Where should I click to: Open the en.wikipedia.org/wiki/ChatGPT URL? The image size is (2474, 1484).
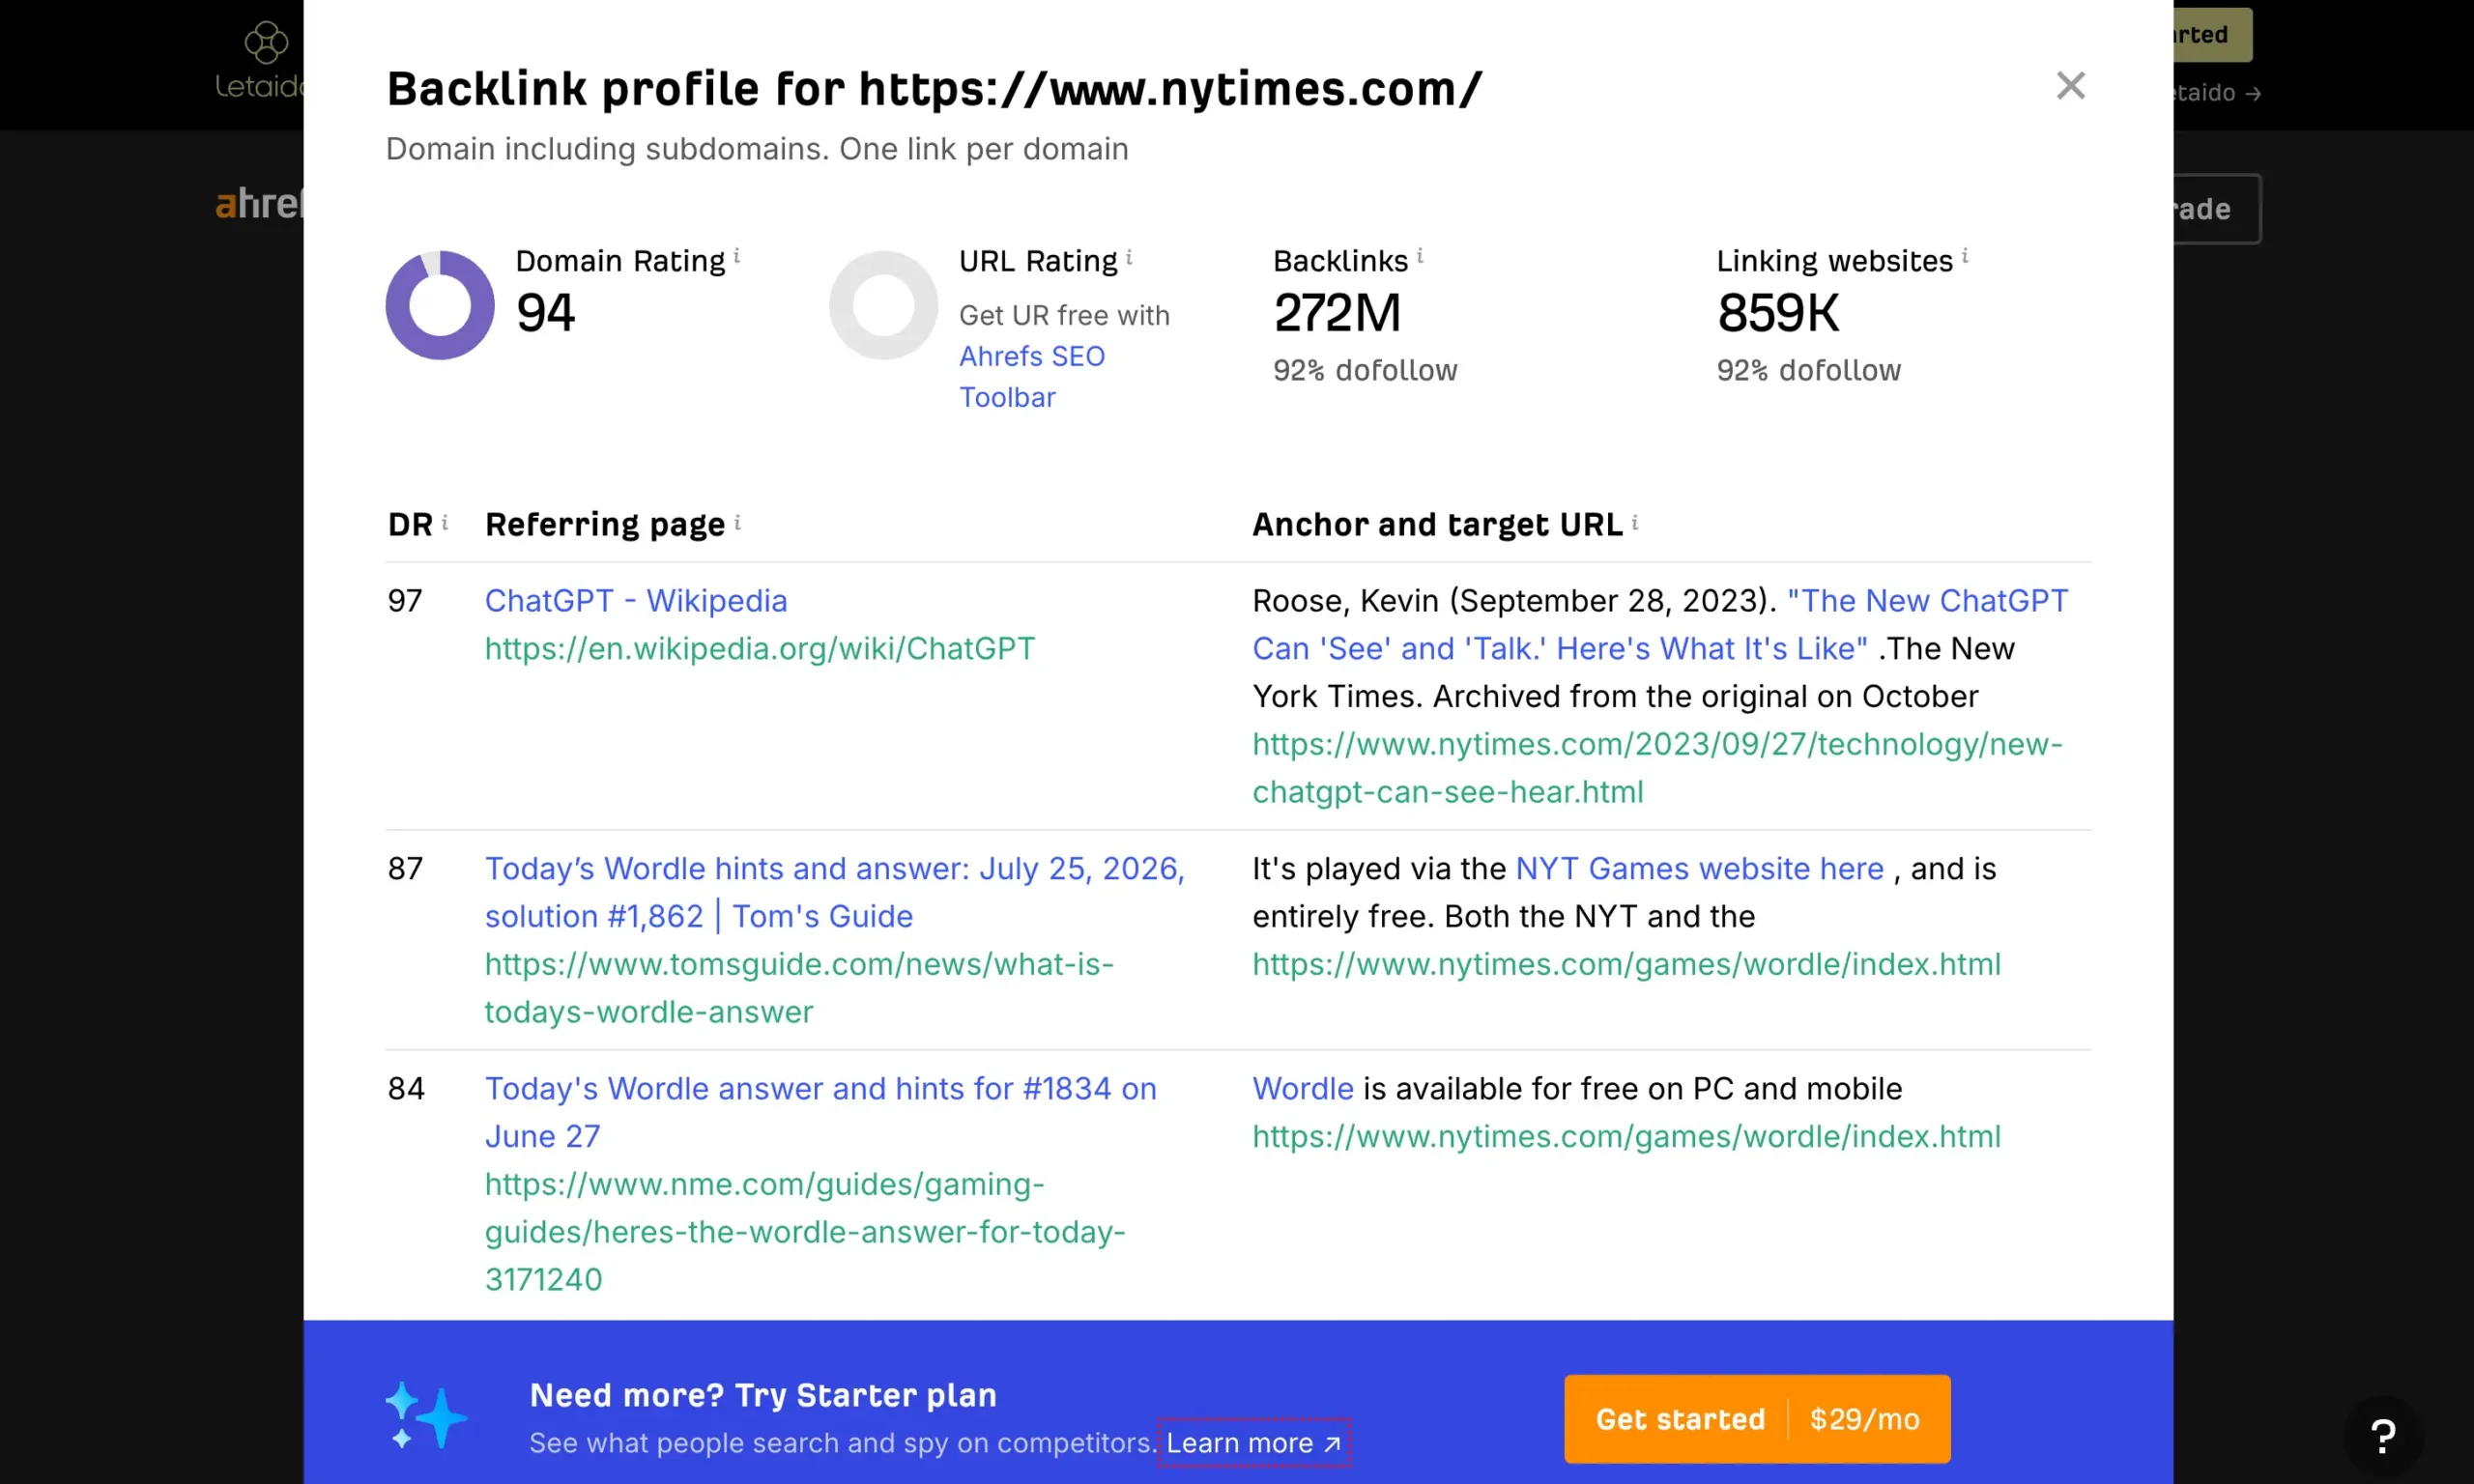point(760,648)
